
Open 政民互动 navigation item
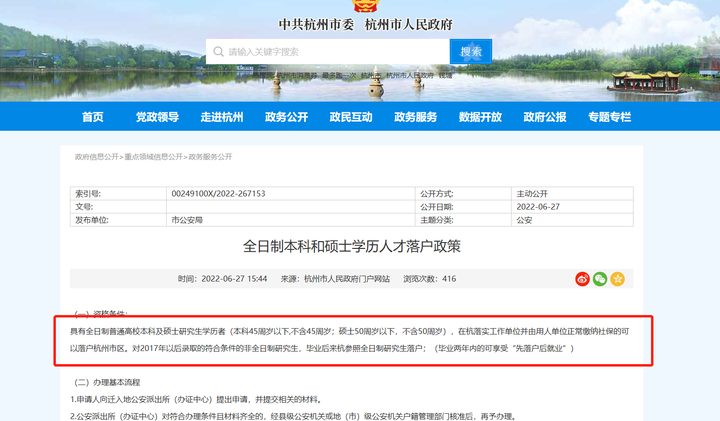point(351,117)
